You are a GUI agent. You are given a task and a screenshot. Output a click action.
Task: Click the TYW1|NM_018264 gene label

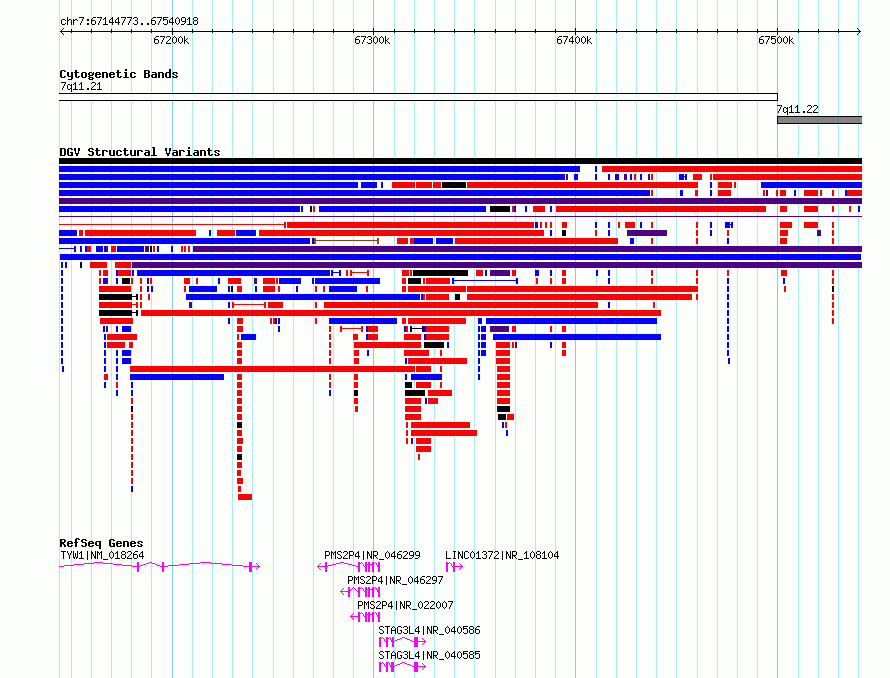click(102, 555)
